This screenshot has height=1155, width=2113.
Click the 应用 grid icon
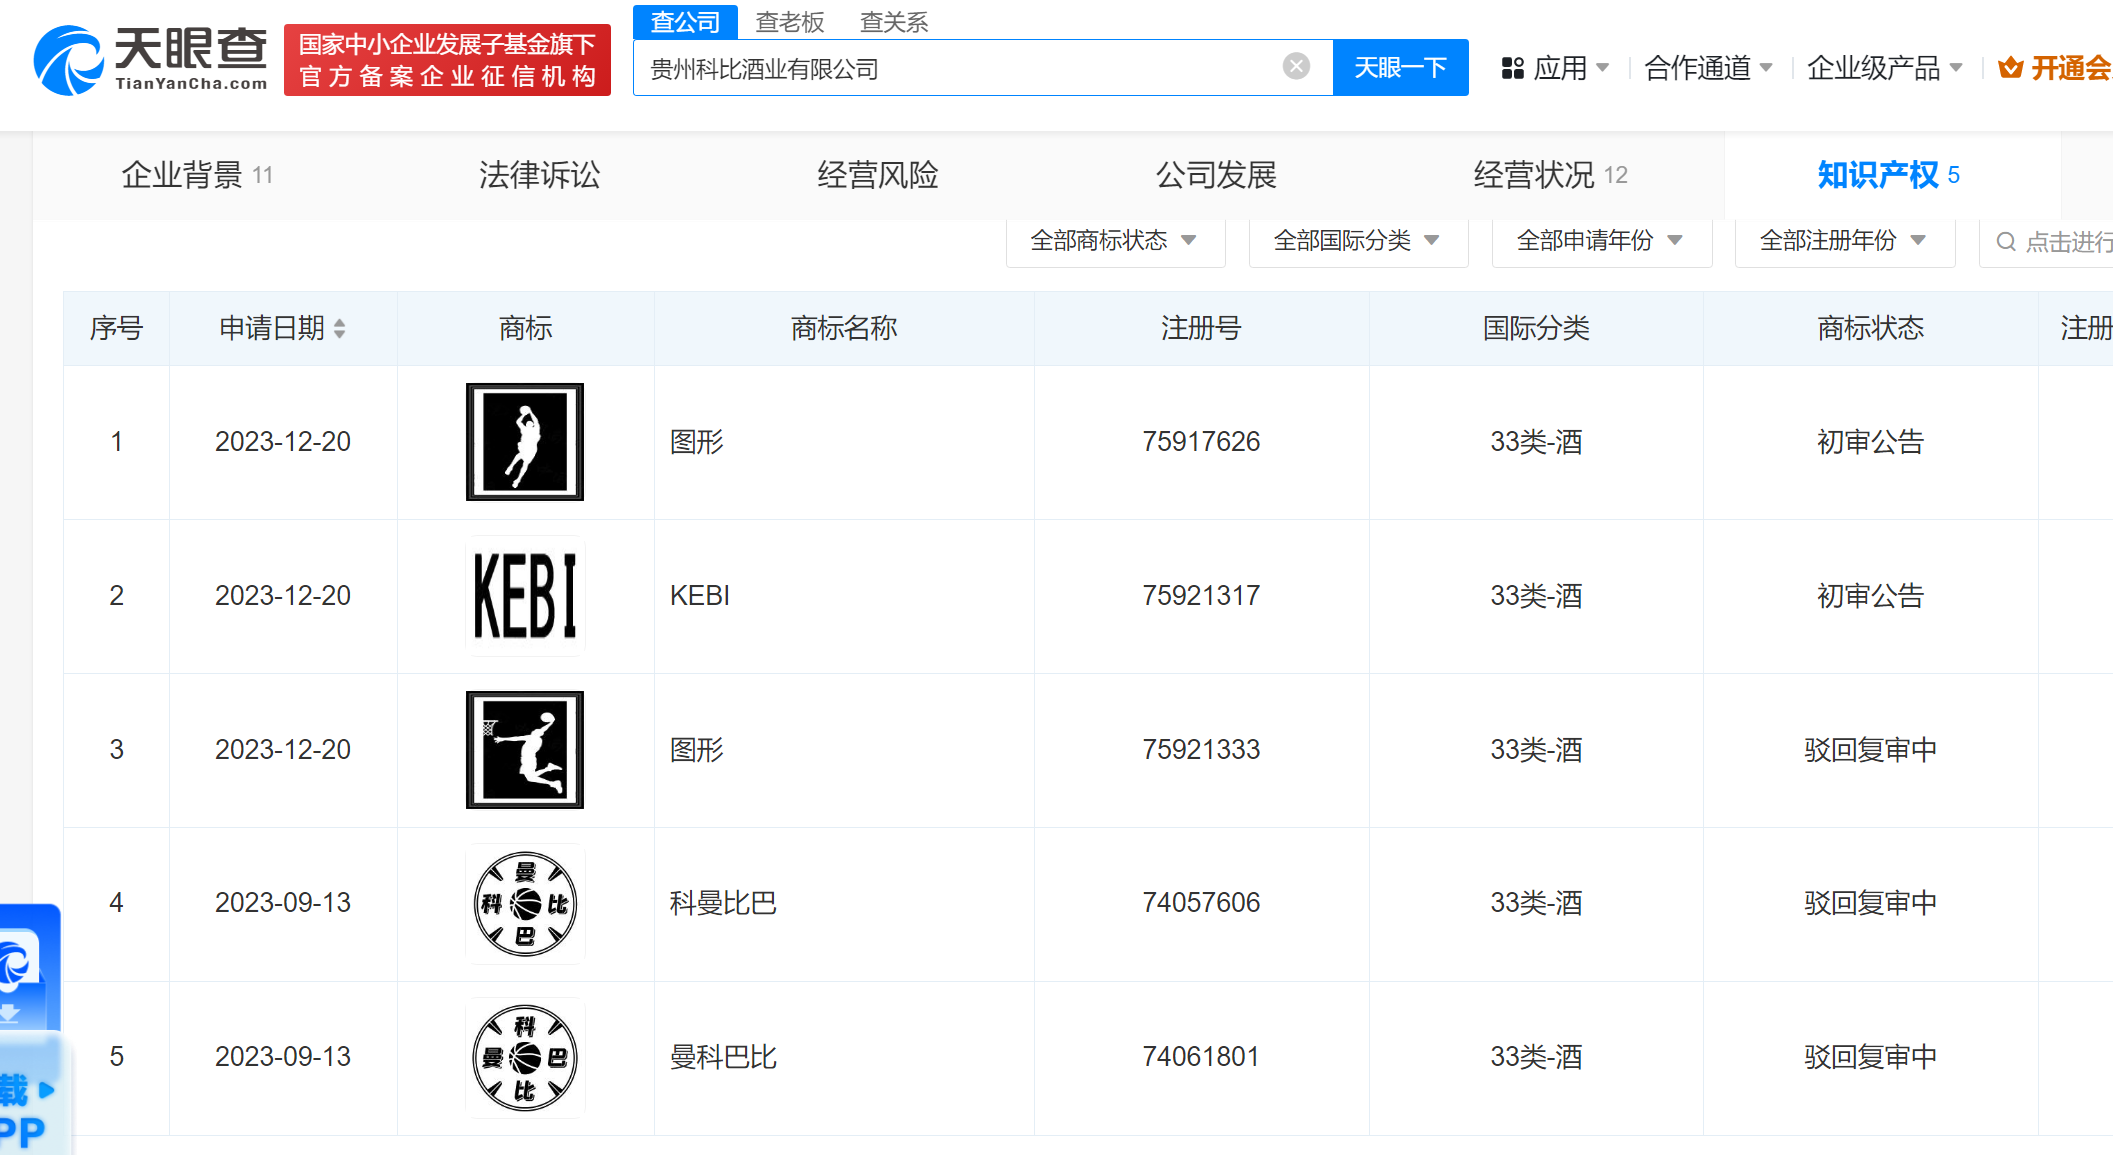point(1512,67)
